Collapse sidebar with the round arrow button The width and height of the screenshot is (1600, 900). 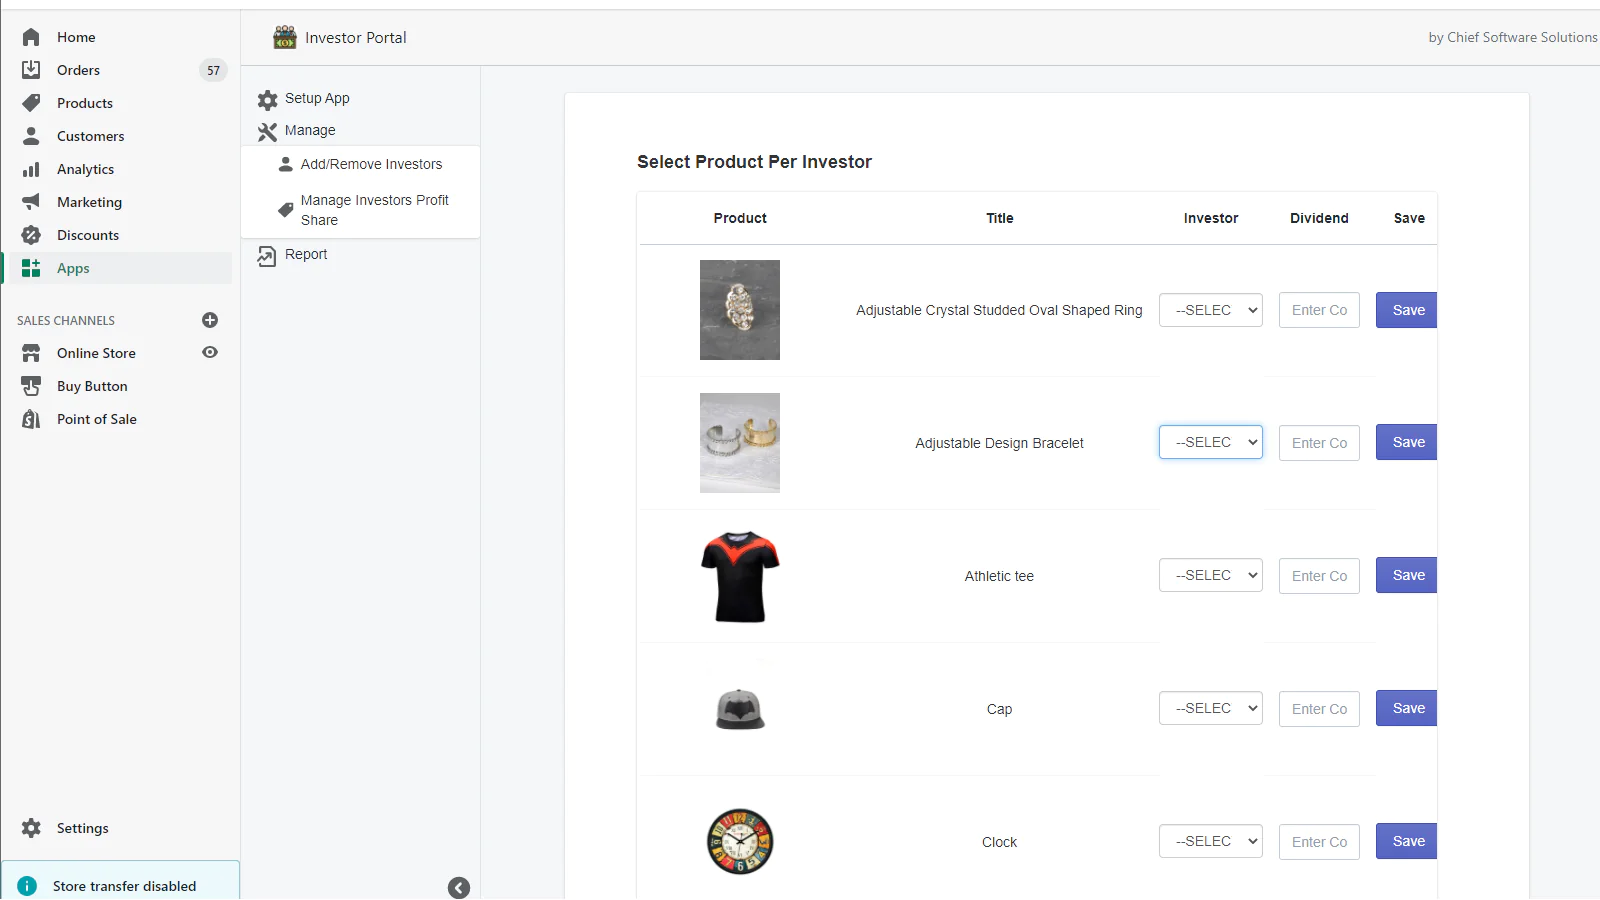pyautogui.click(x=459, y=887)
